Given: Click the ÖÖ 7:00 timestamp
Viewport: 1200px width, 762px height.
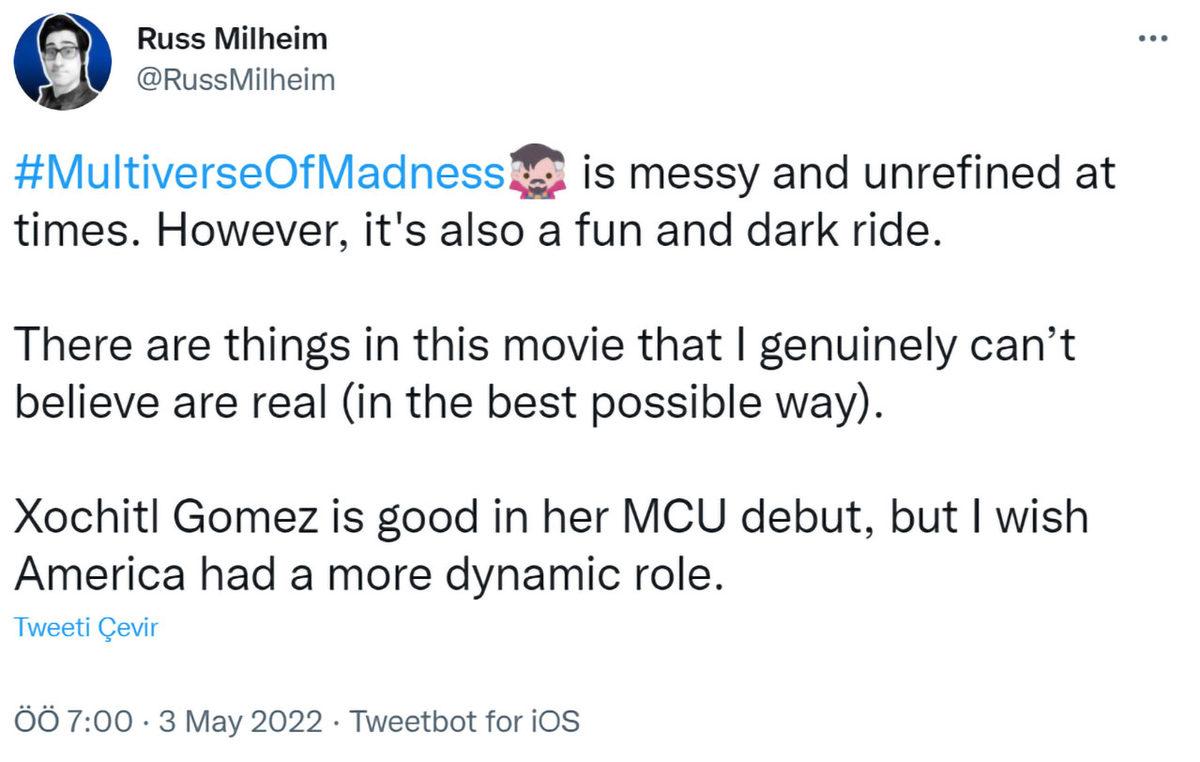Looking at the screenshot, I should click(72, 721).
